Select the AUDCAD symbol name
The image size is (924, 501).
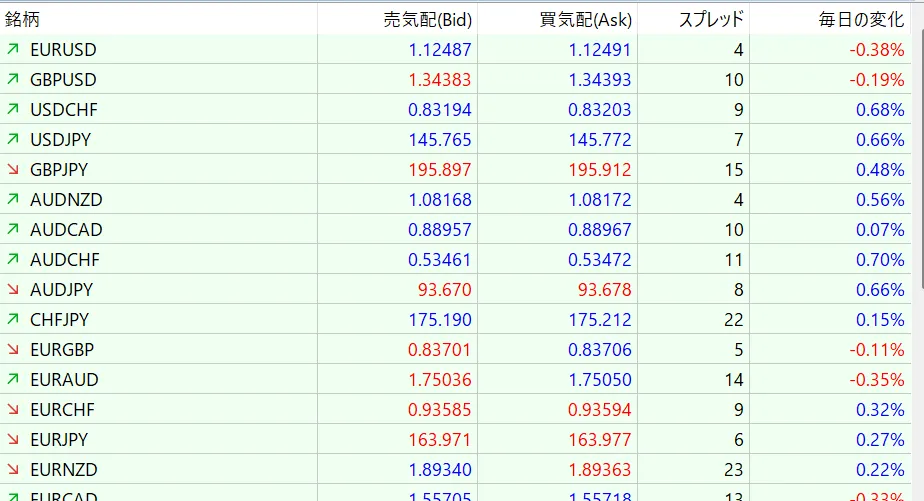coord(66,229)
